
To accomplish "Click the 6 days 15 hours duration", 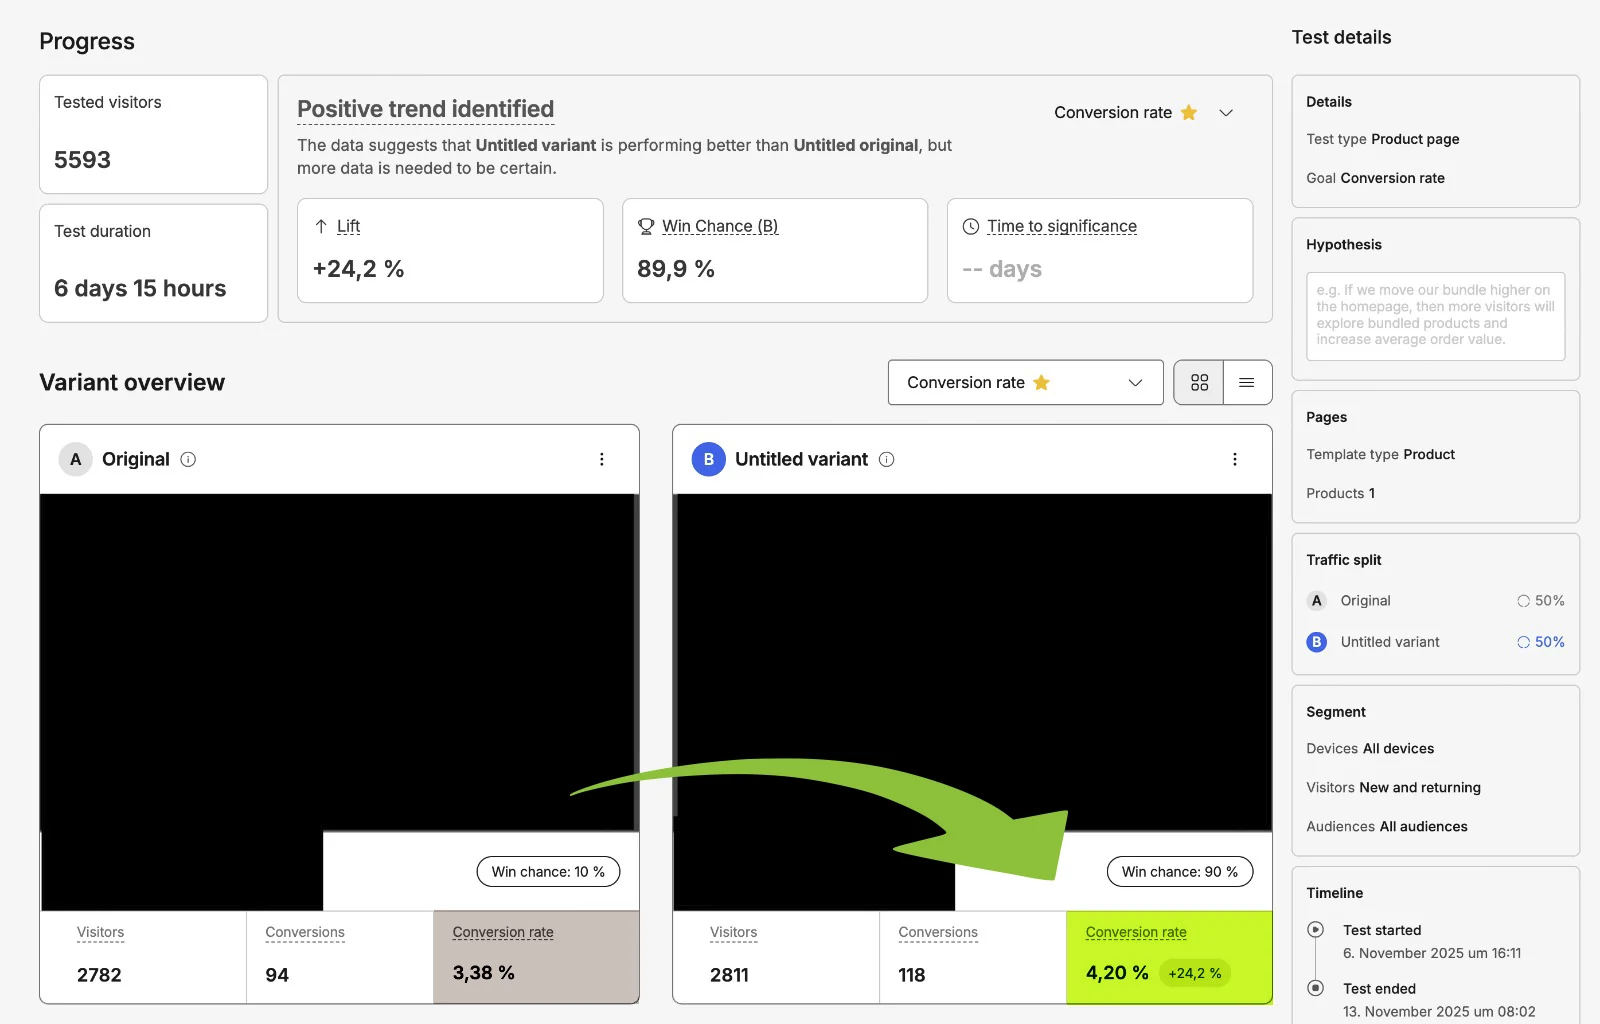I will (x=140, y=288).
